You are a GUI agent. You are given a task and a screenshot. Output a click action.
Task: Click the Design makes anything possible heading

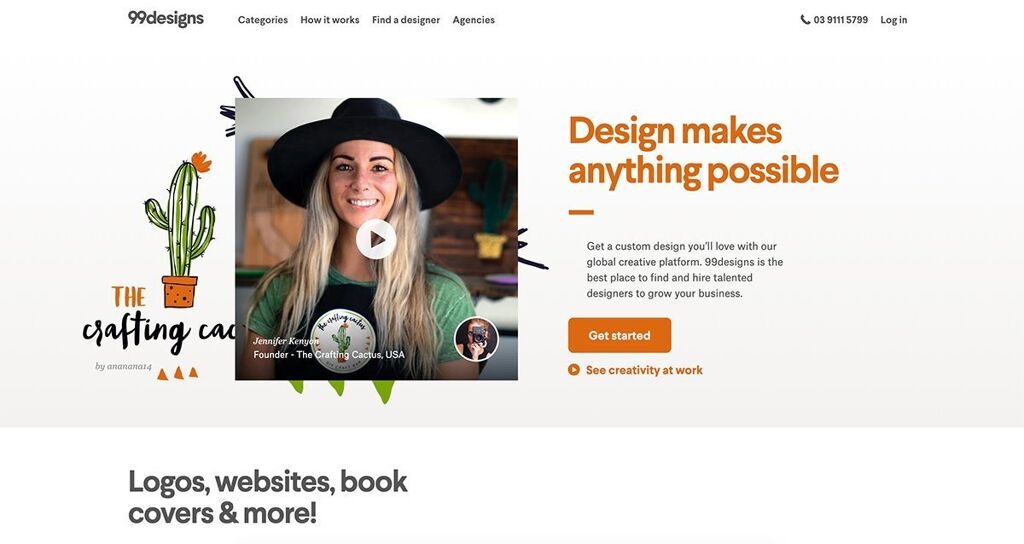[703, 152]
